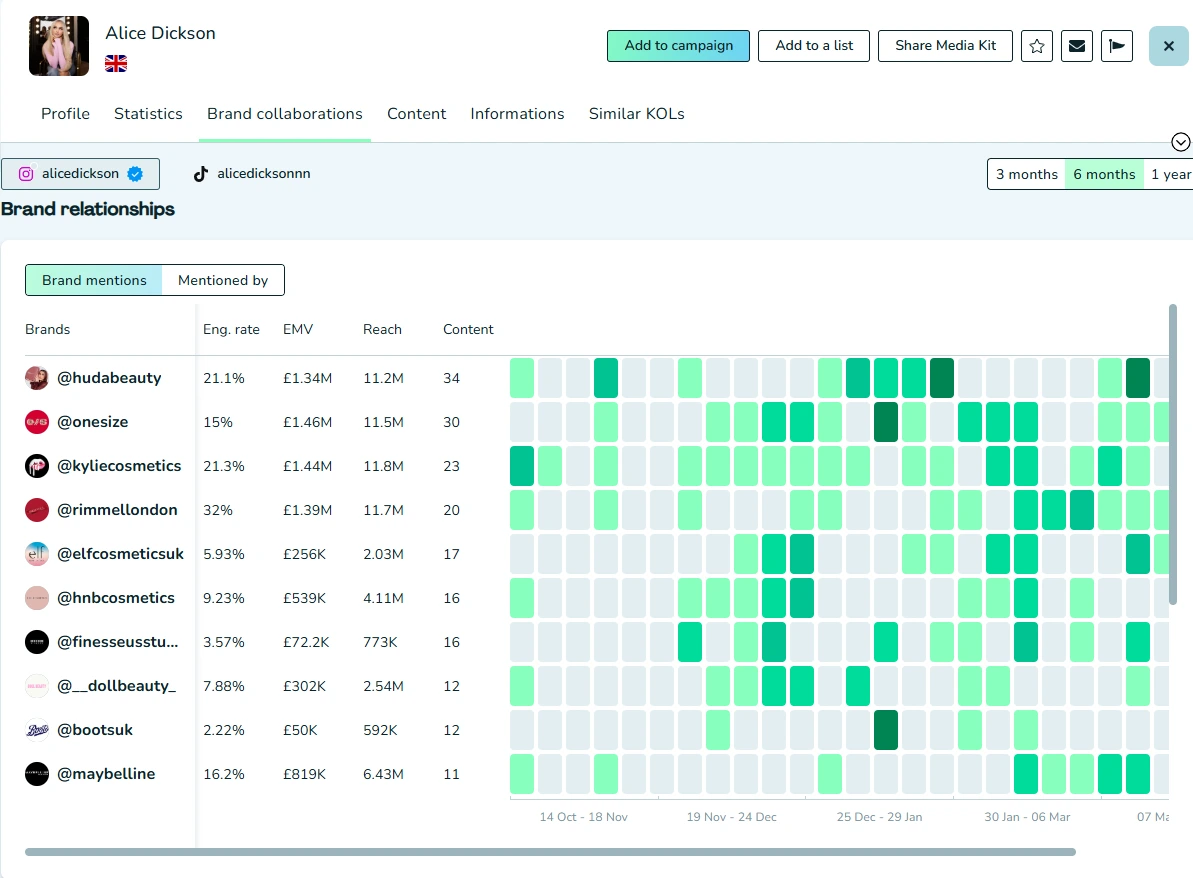Click the £1.46M EMV value for @onesize
The height and width of the screenshot is (878, 1193).
[x=307, y=422]
